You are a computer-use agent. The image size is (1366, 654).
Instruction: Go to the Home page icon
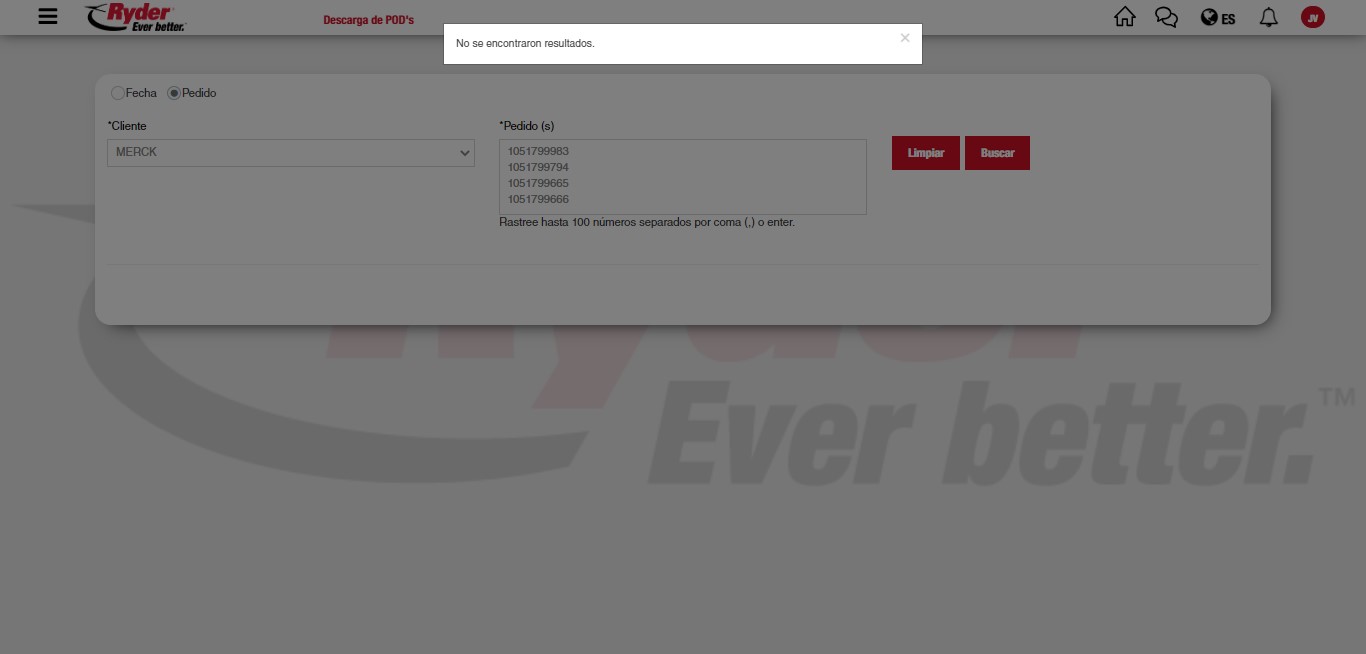1125,17
